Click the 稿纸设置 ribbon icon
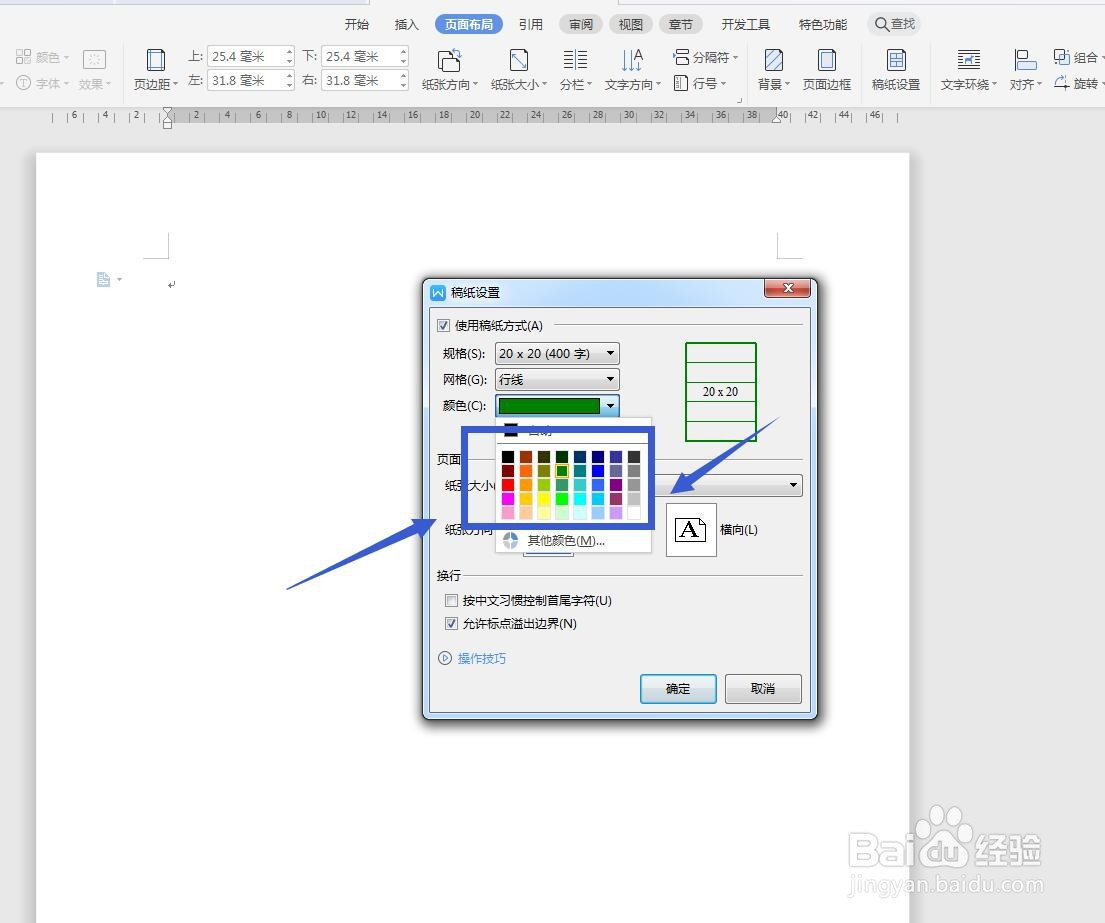Image resolution: width=1105 pixels, height=923 pixels. tap(896, 60)
